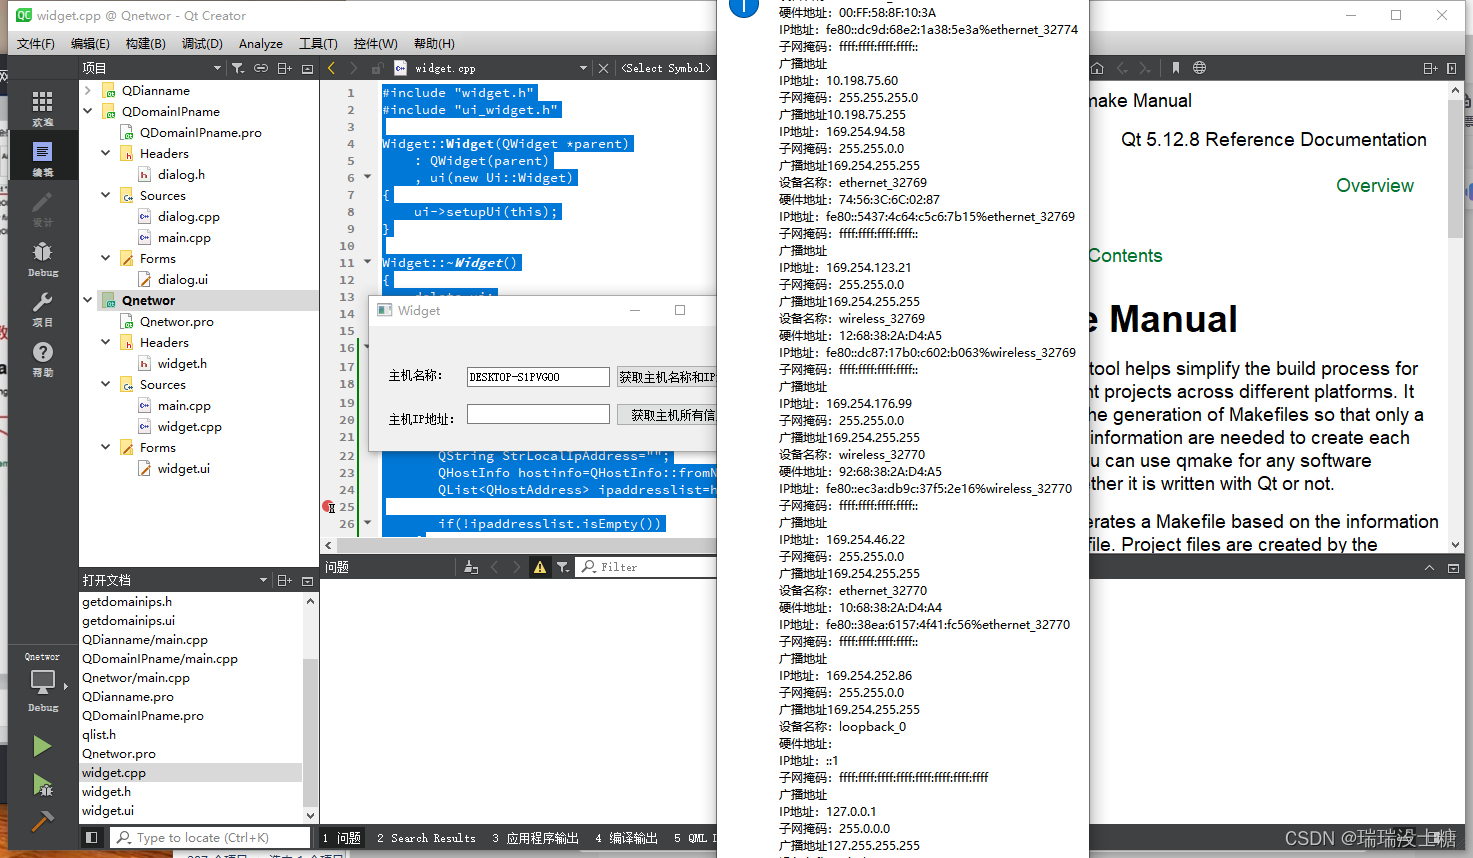Toggle the bookmark icon in editor toolbar
The width and height of the screenshot is (1473, 858).
[x=1174, y=67]
